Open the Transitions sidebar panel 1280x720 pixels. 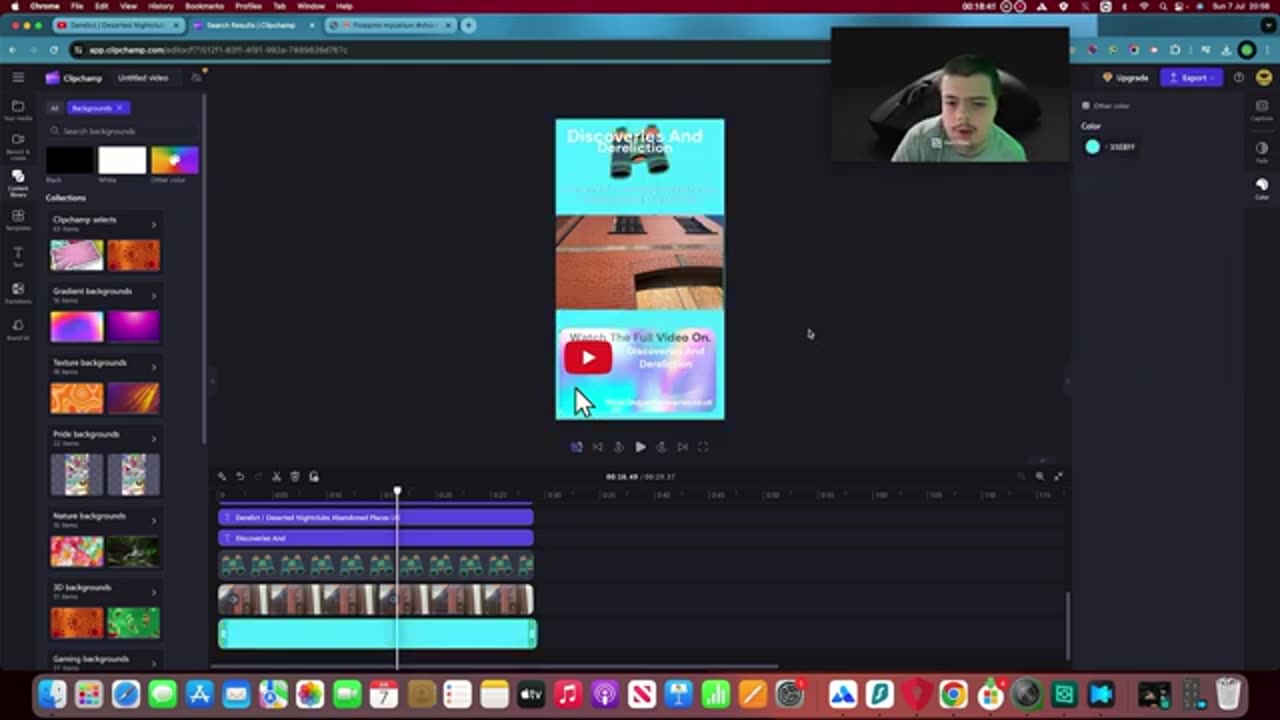click(18, 292)
